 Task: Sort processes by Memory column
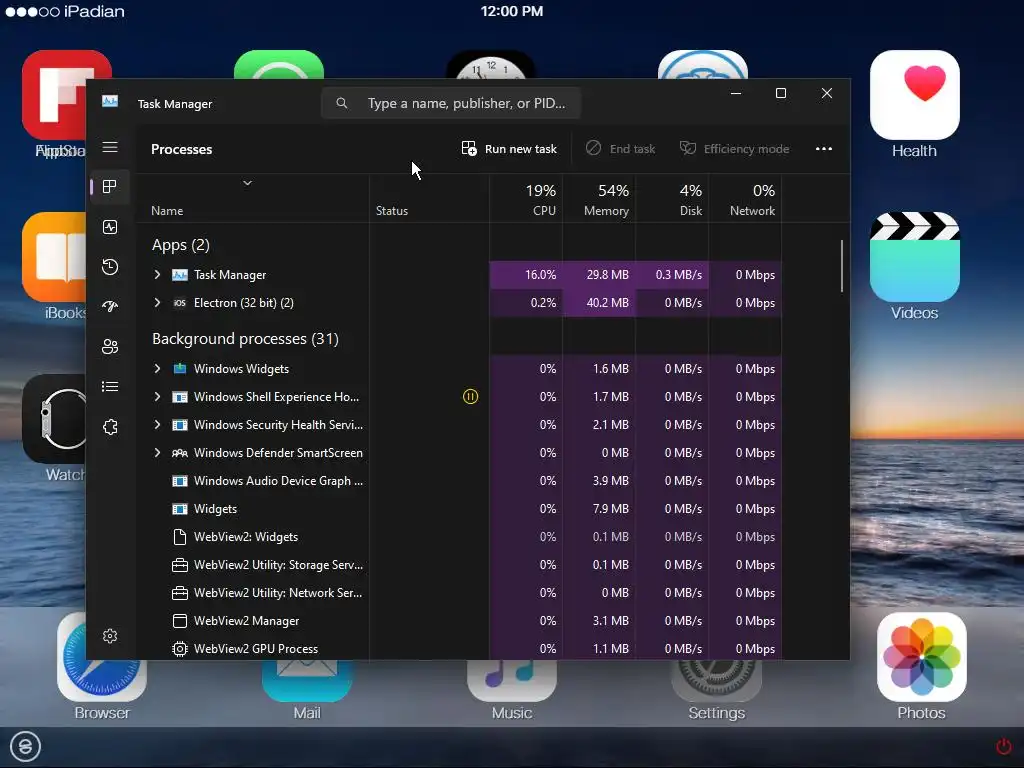[x=600, y=200]
